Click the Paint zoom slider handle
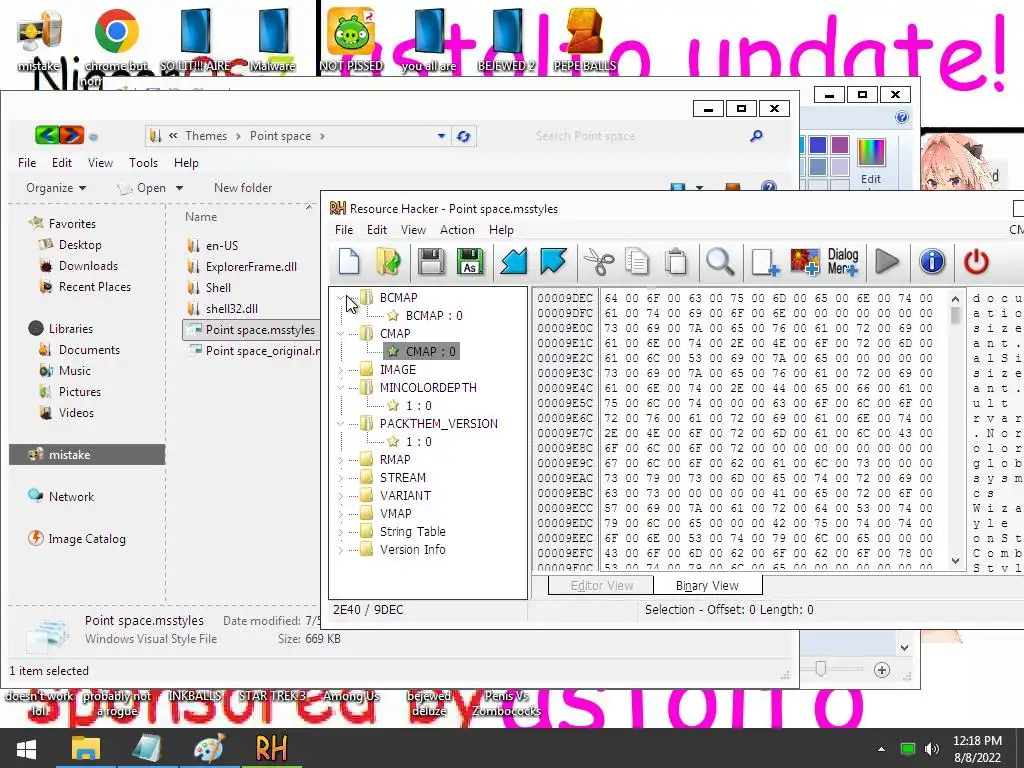 point(821,669)
